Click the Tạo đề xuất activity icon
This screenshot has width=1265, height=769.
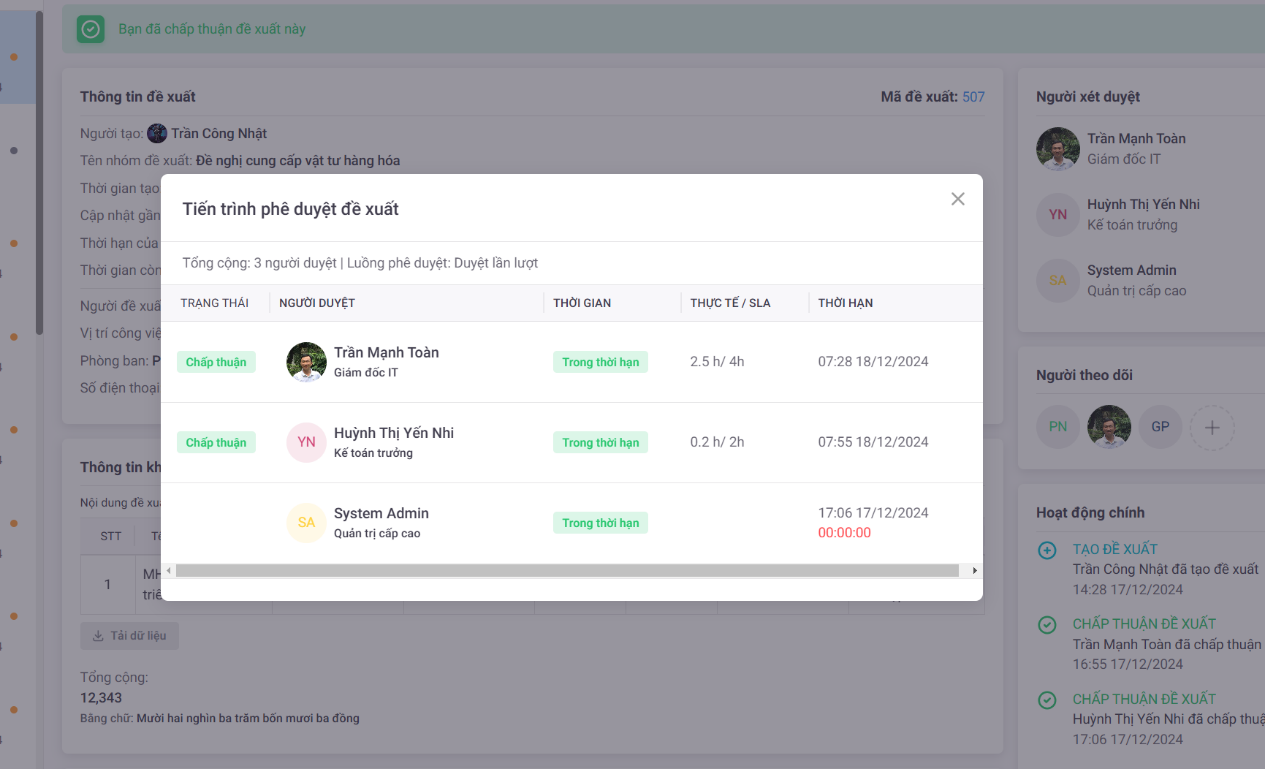(x=1047, y=550)
